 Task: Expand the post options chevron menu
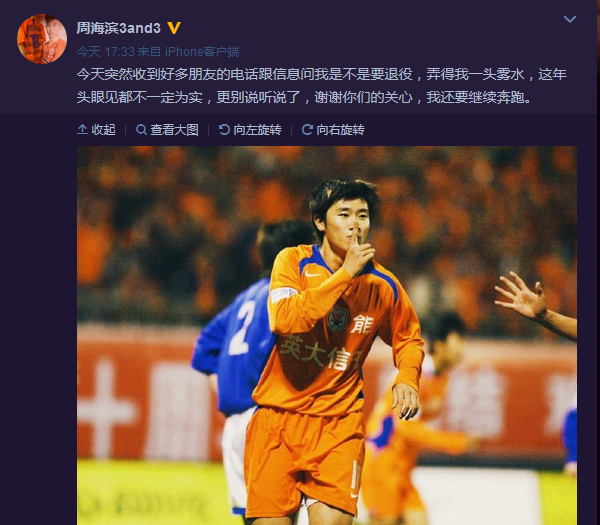tap(570, 19)
